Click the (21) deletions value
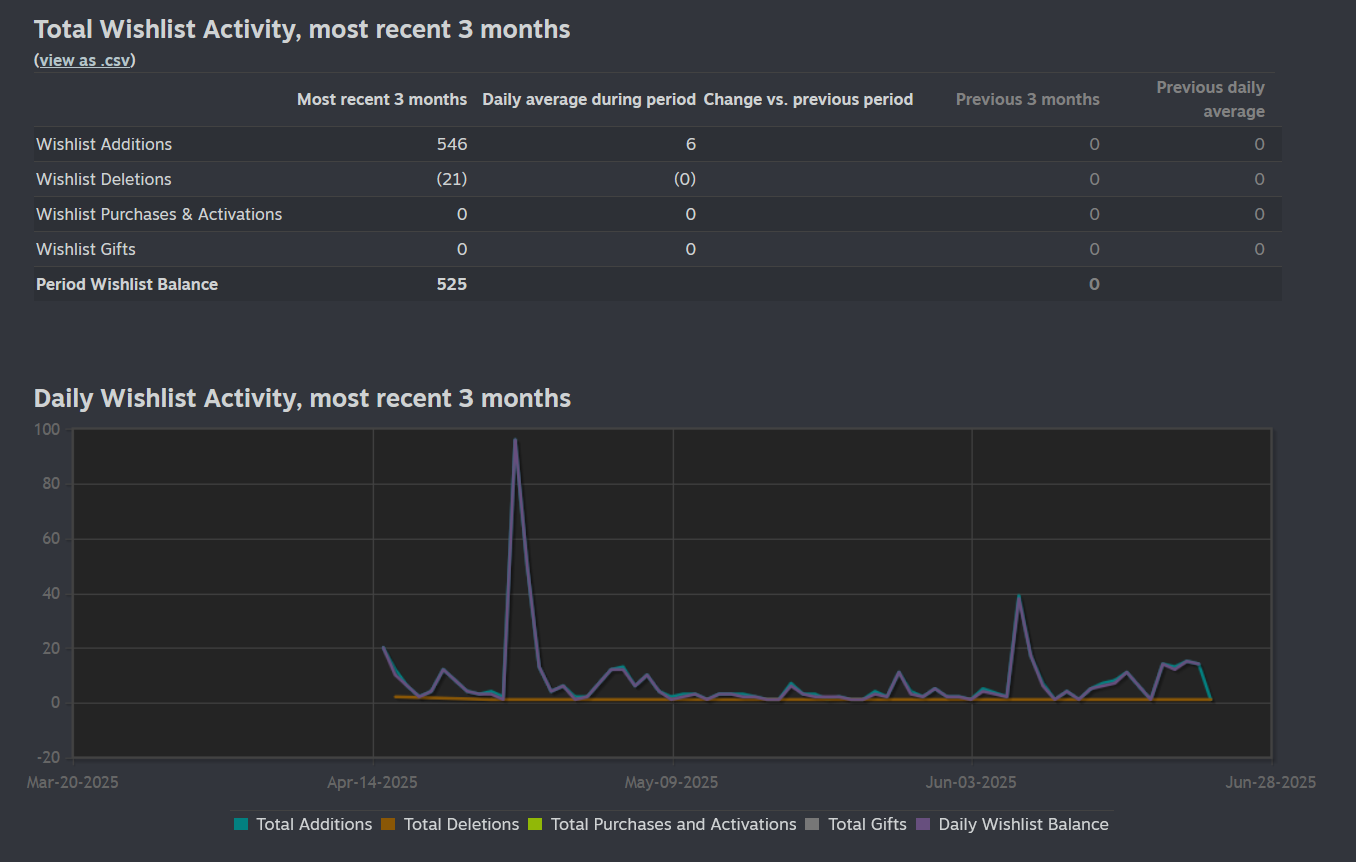The image size is (1356, 862). 452,179
